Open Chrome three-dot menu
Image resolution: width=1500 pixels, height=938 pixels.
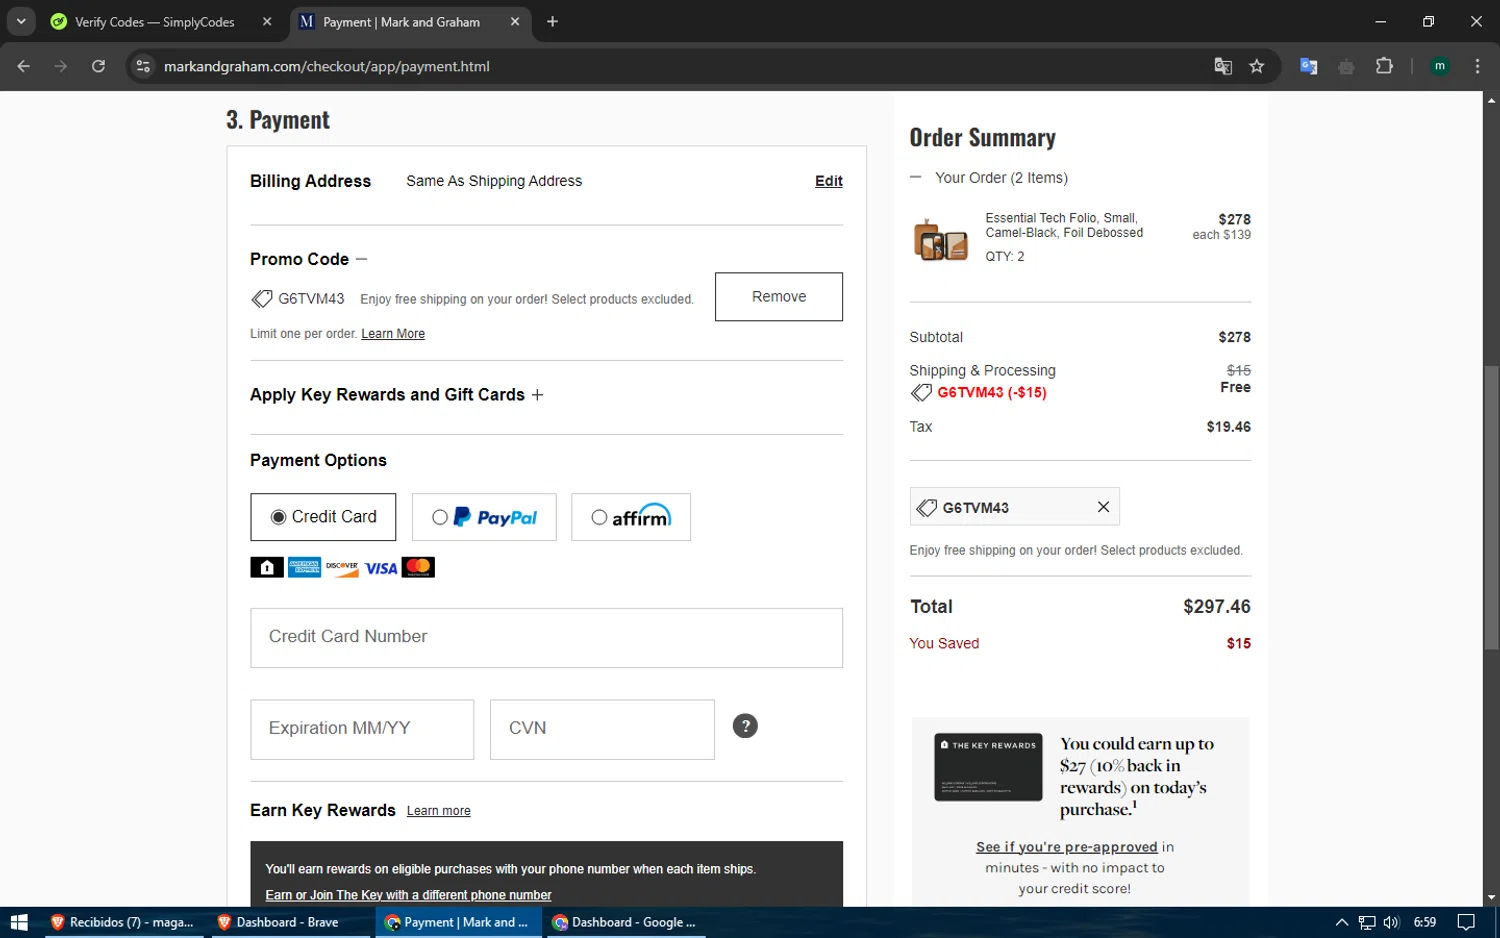(x=1477, y=66)
